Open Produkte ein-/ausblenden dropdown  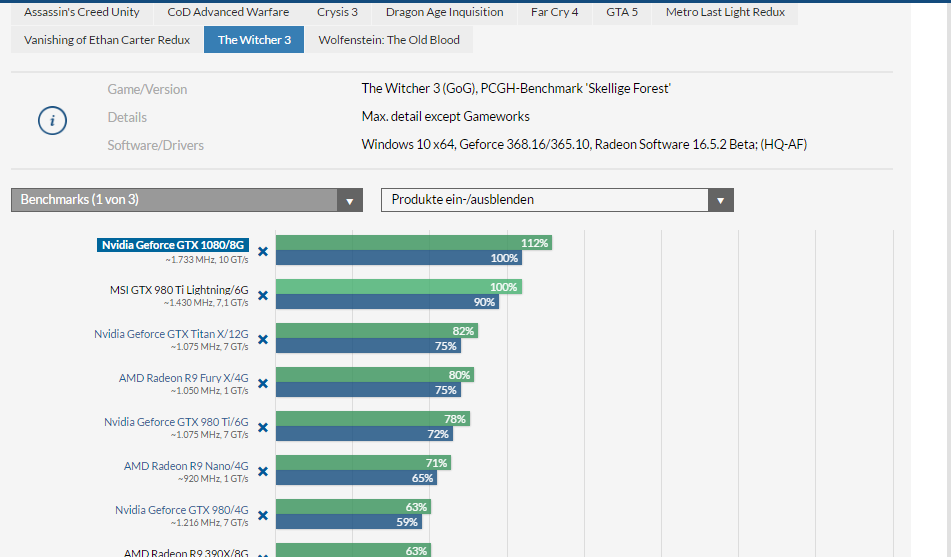(x=557, y=200)
